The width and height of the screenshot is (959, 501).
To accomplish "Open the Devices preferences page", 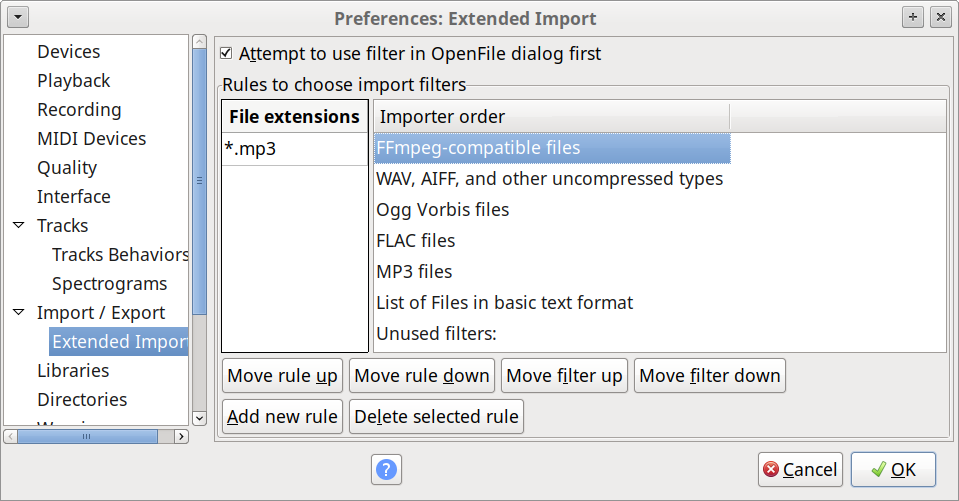I will (x=68, y=51).
